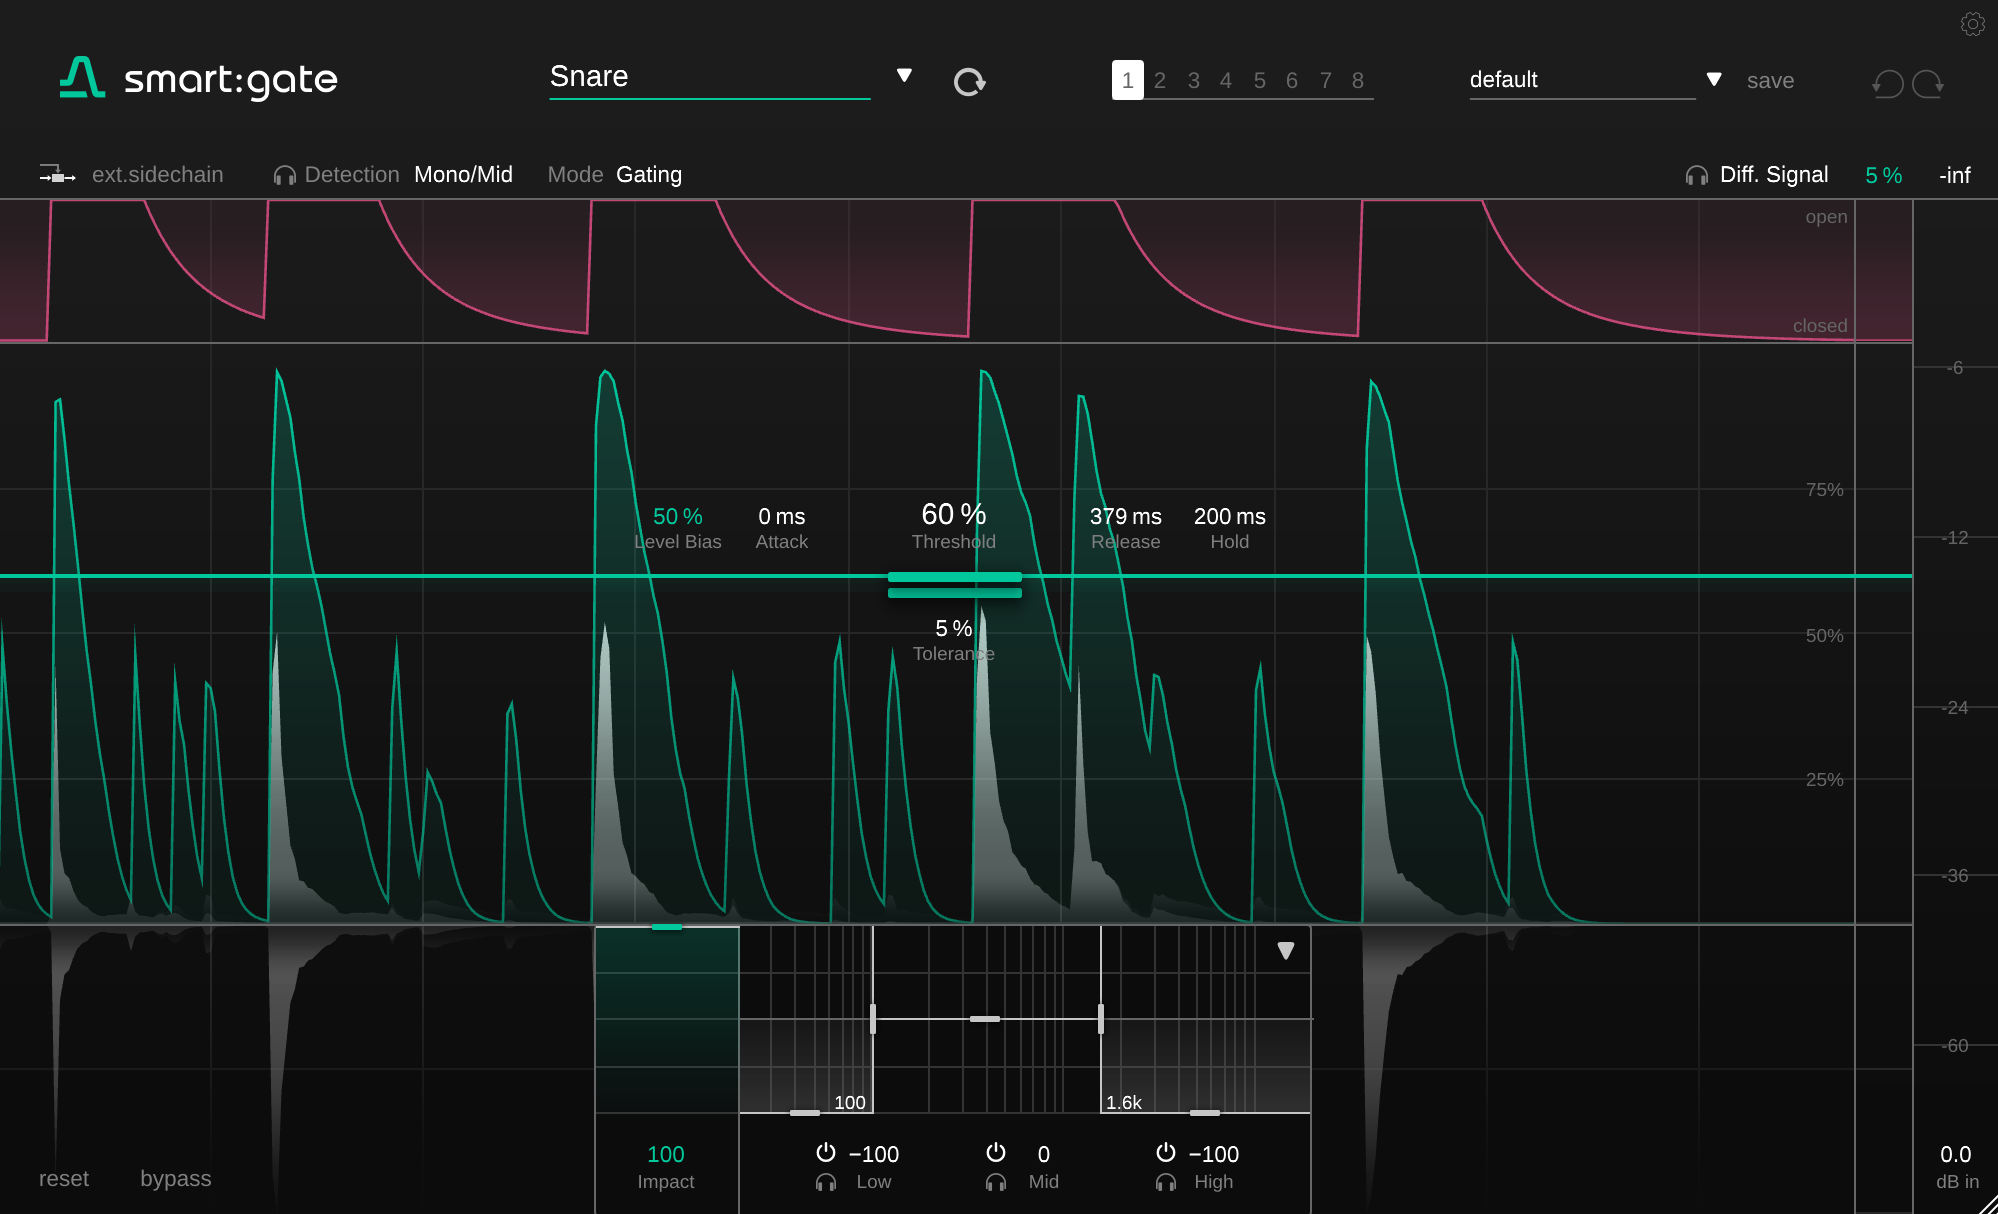
Task: Solo the Low band with its headphones icon
Action: [825, 1183]
